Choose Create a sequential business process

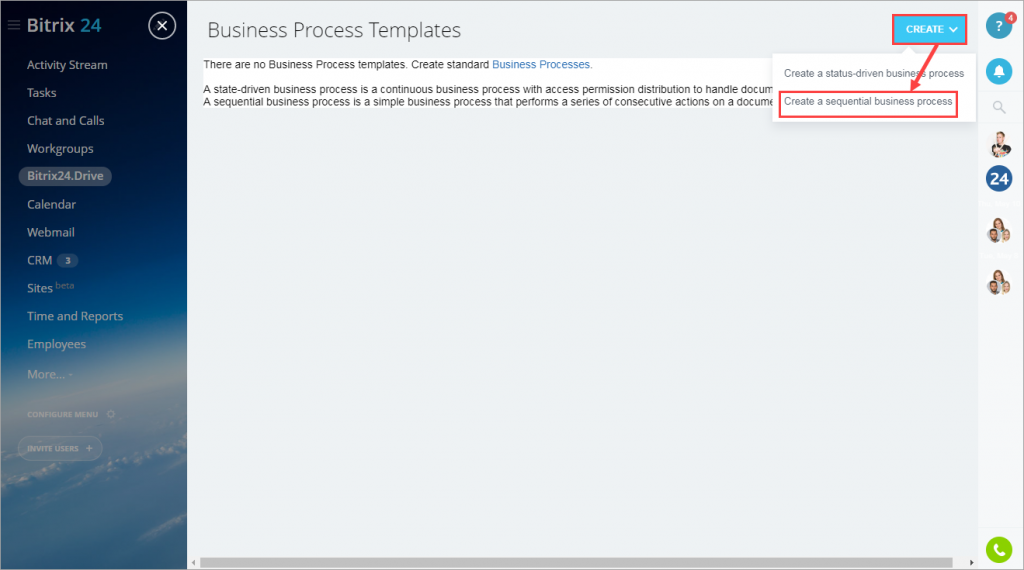(x=868, y=102)
